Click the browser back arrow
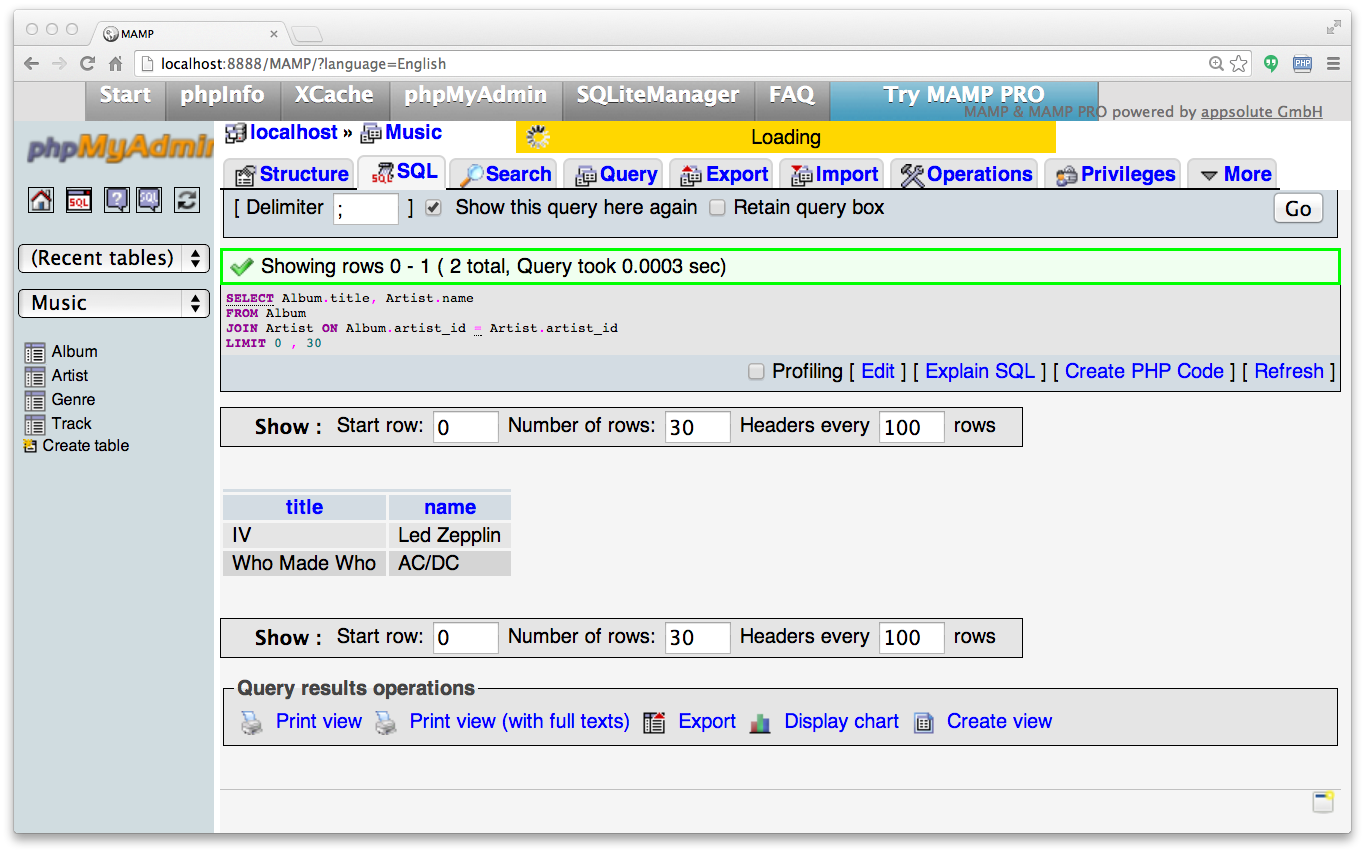The width and height of the screenshot is (1365, 853). tap(32, 63)
